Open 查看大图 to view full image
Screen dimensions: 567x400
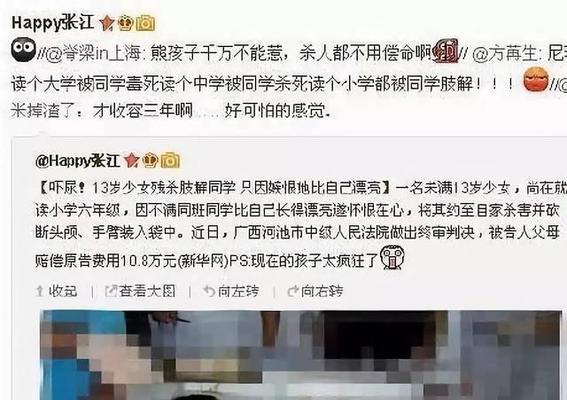coord(140,291)
